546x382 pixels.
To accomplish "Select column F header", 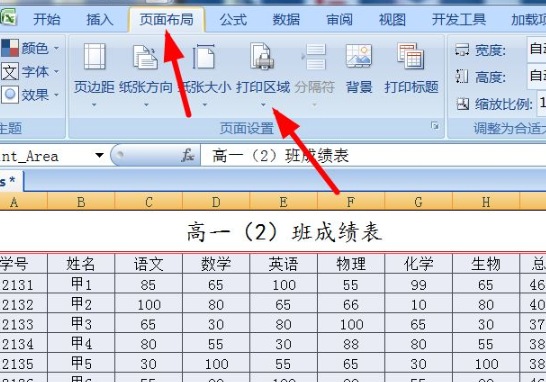I will click(x=351, y=202).
